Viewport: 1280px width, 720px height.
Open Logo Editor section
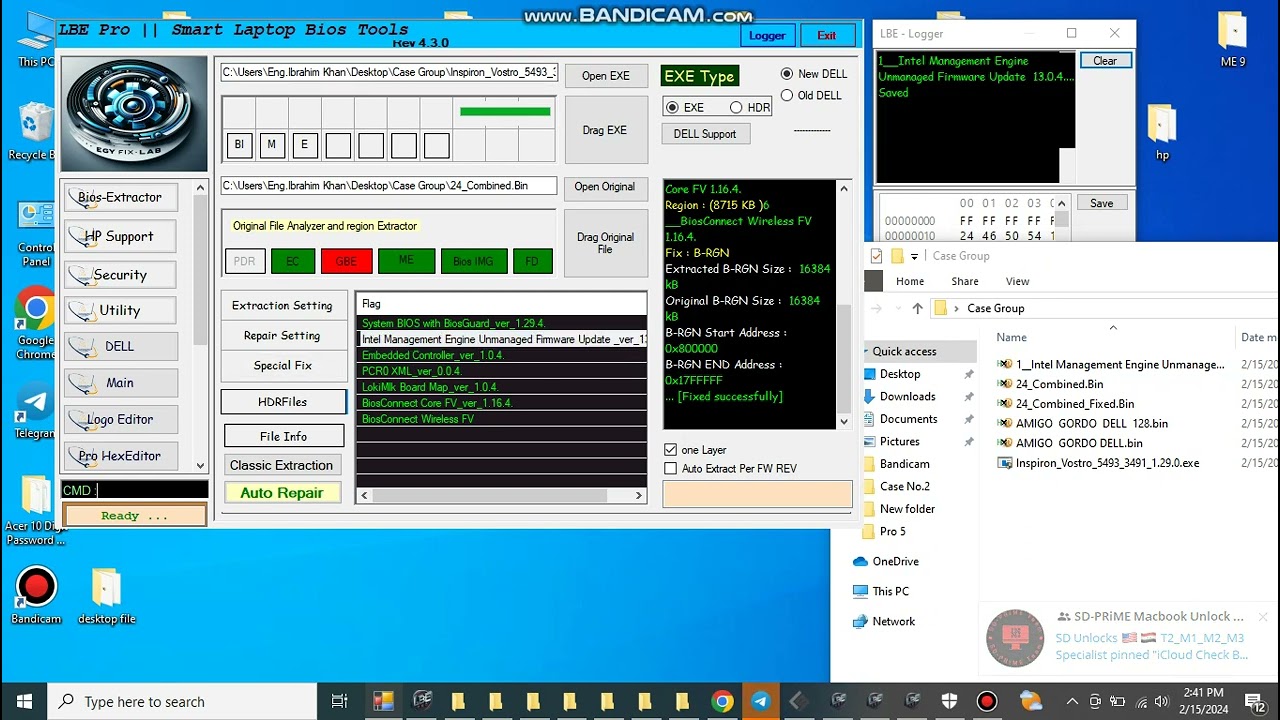point(120,419)
